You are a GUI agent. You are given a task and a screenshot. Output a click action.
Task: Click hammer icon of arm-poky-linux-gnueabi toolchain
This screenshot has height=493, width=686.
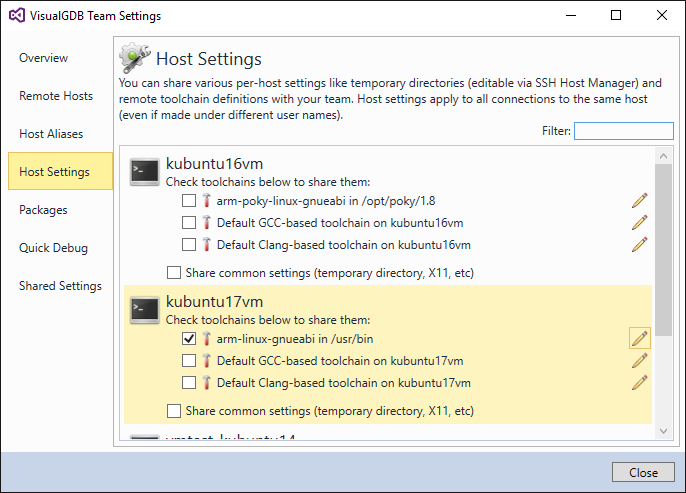(x=206, y=201)
